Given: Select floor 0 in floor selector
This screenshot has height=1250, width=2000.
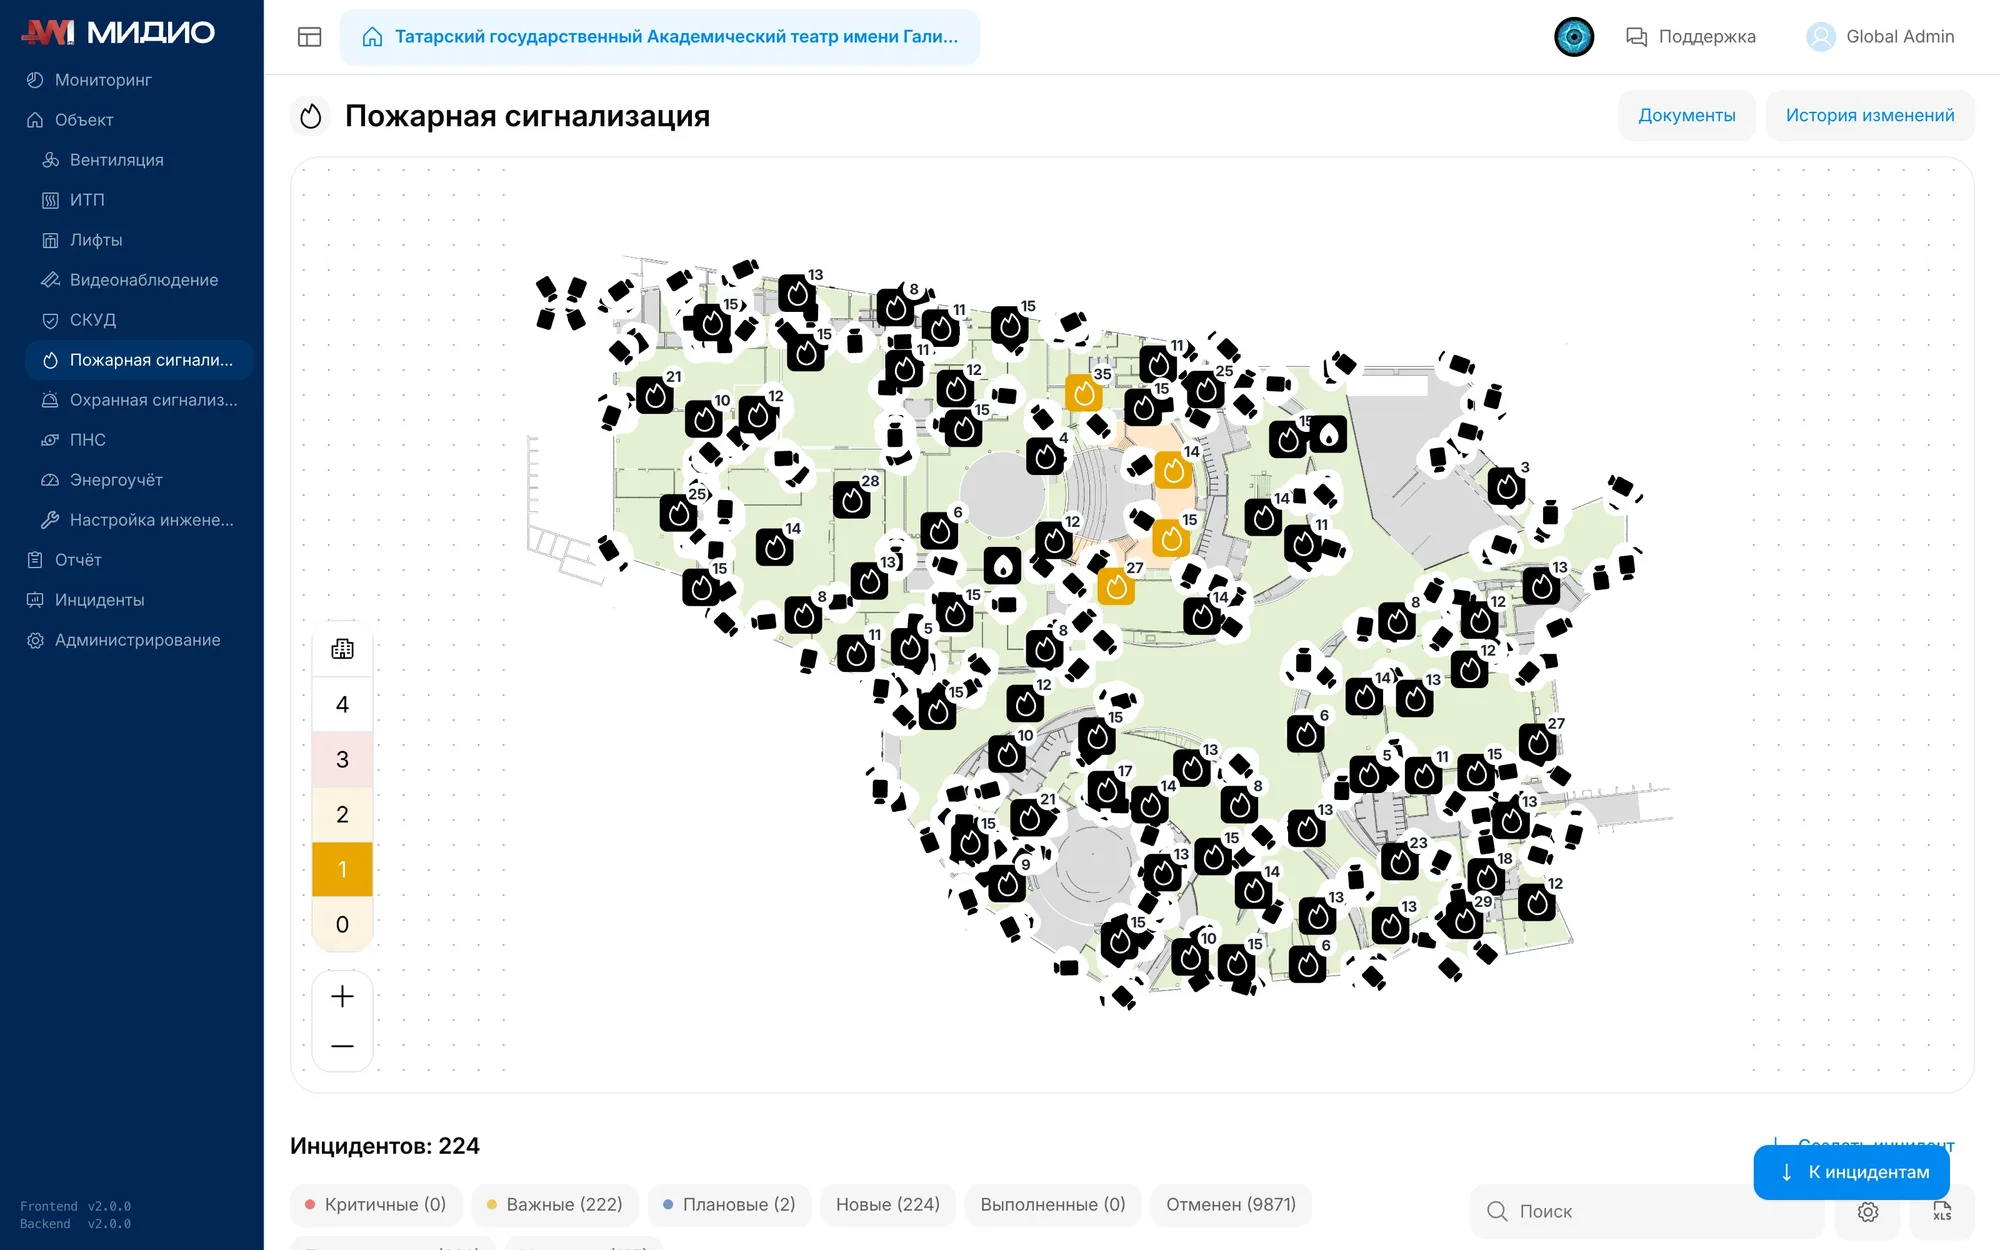Looking at the screenshot, I should point(342,924).
